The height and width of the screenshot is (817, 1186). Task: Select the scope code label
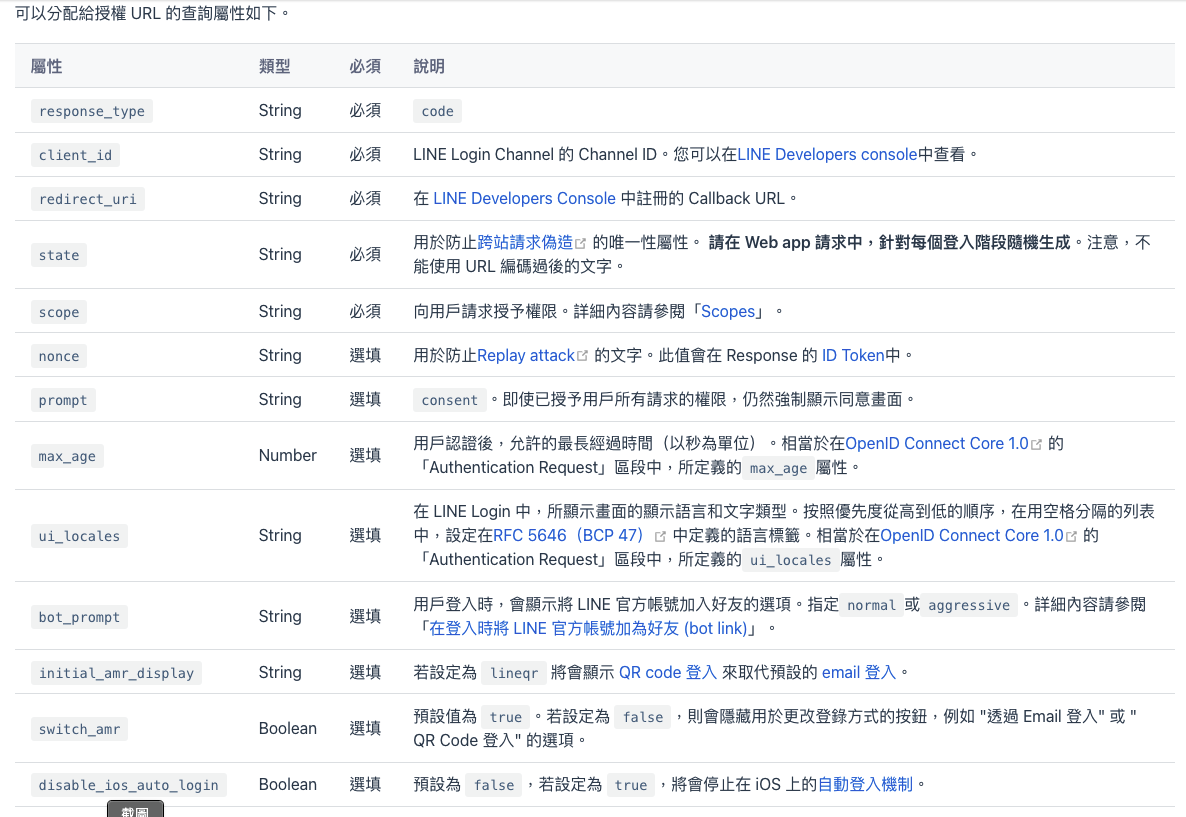point(59,312)
